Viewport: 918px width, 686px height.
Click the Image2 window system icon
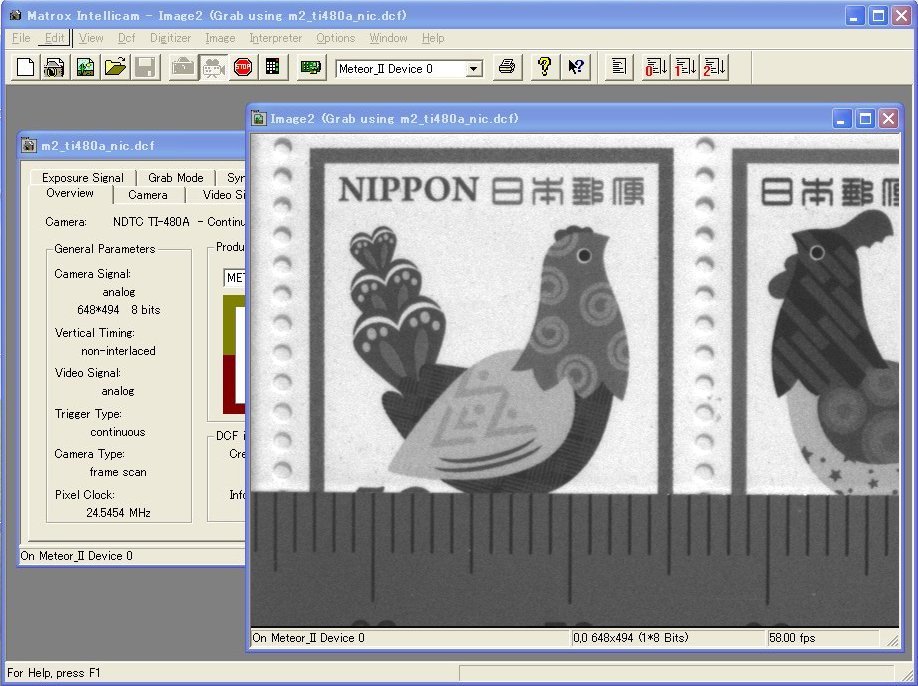259,119
